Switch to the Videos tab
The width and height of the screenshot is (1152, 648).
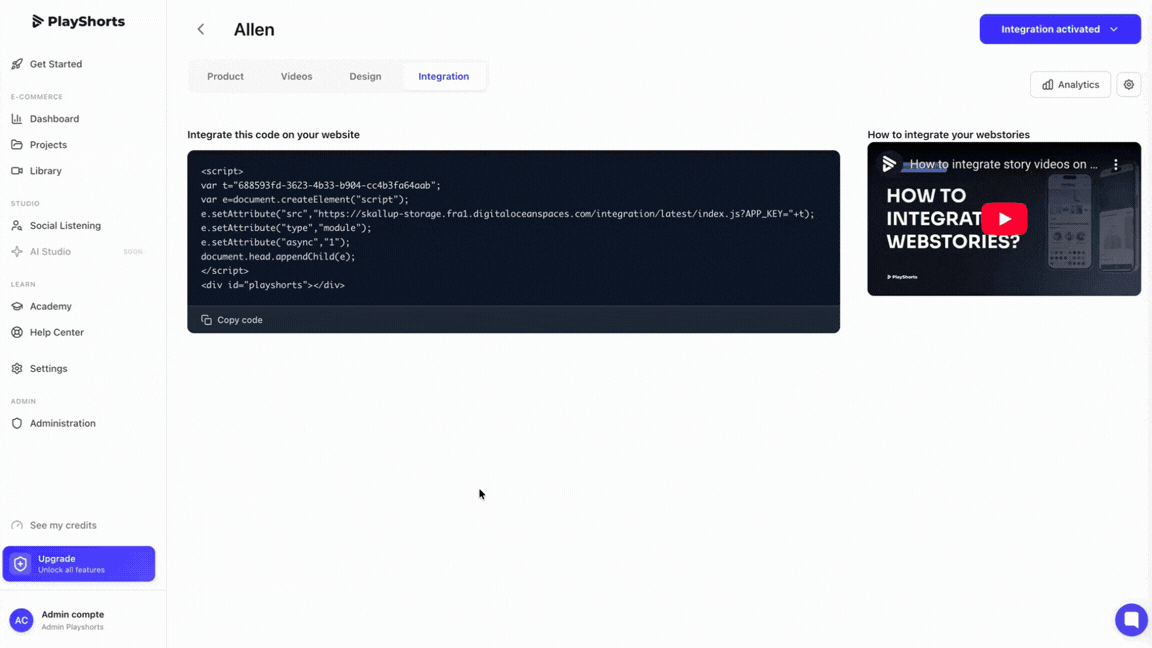click(x=296, y=76)
